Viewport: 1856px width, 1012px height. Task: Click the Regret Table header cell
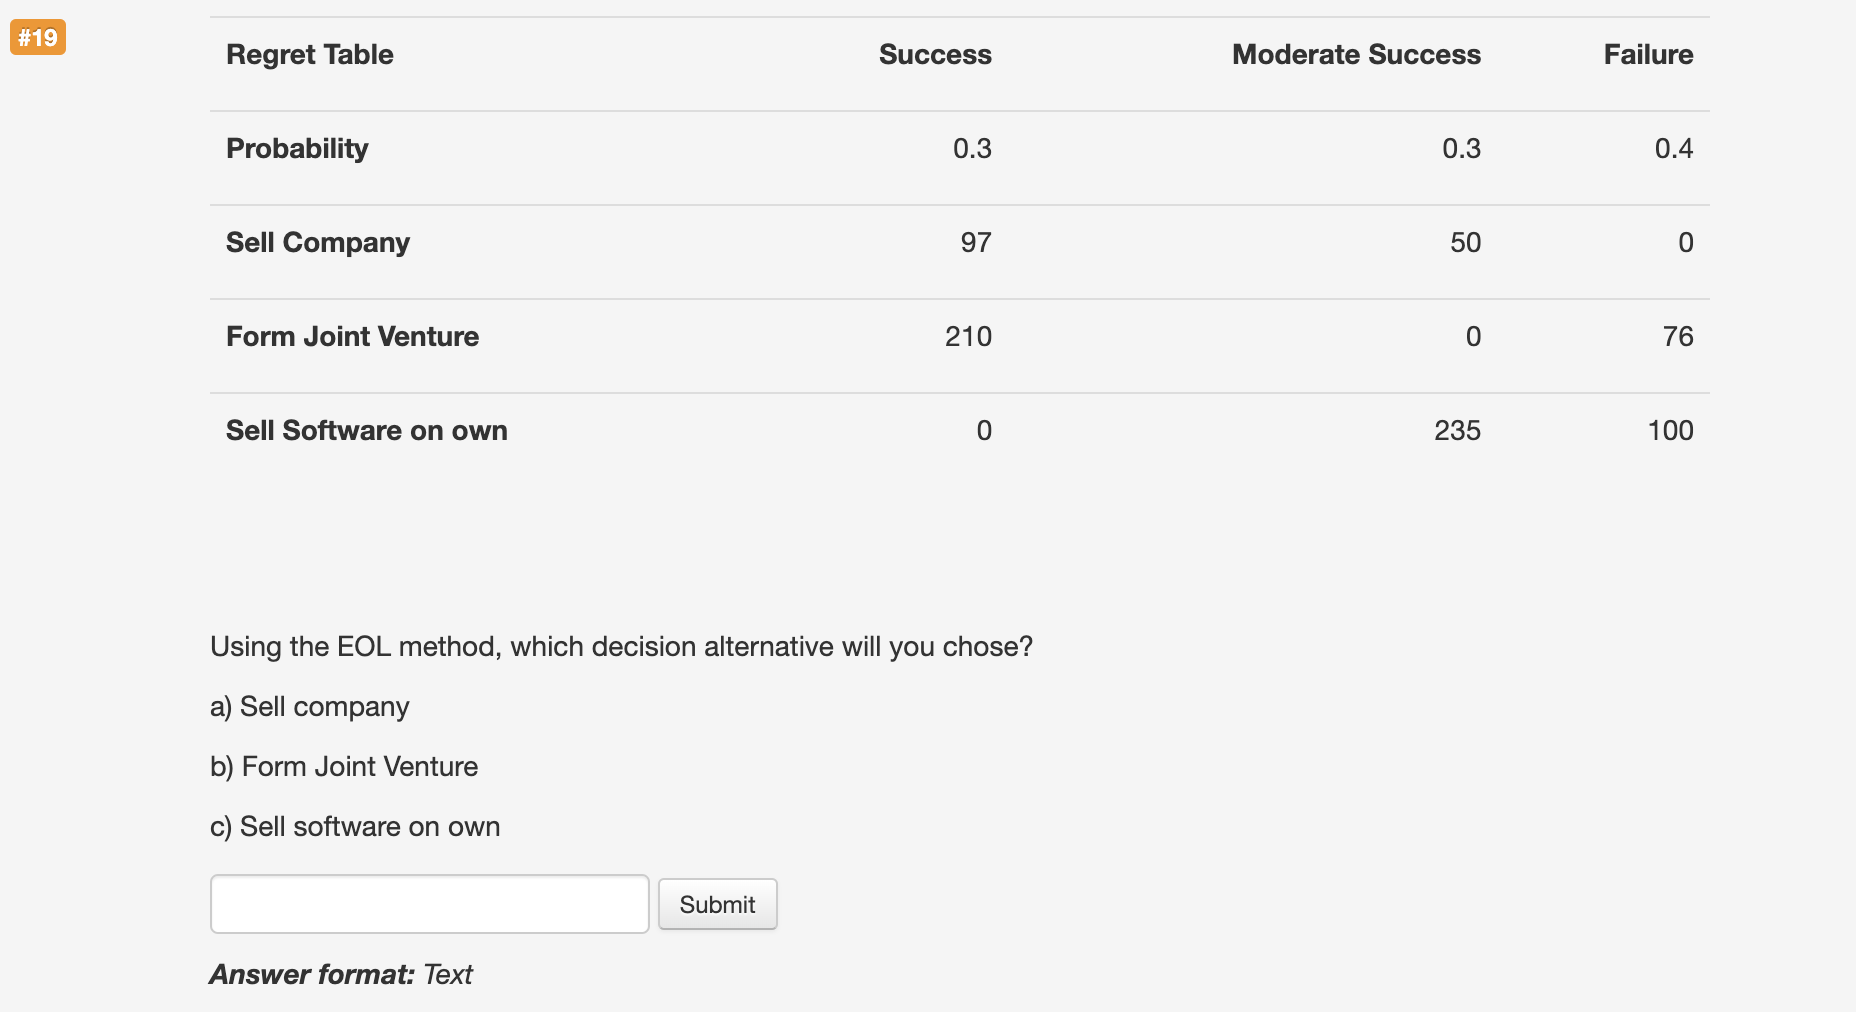[x=310, y=54]
